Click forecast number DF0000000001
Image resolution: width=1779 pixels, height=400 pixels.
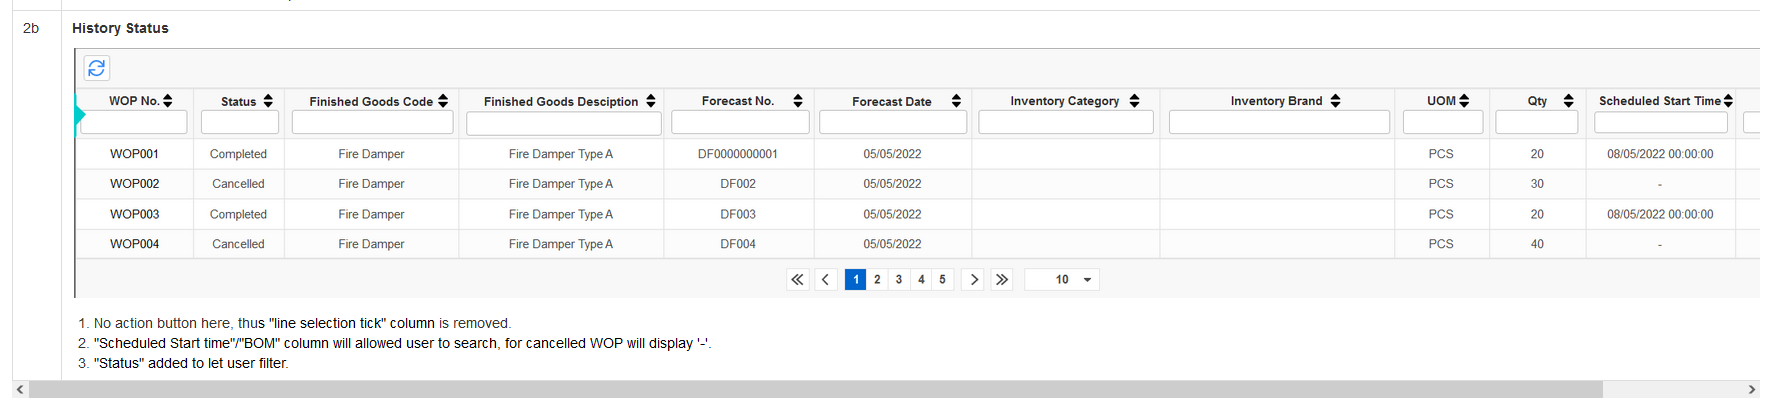[x=738, y=154]
